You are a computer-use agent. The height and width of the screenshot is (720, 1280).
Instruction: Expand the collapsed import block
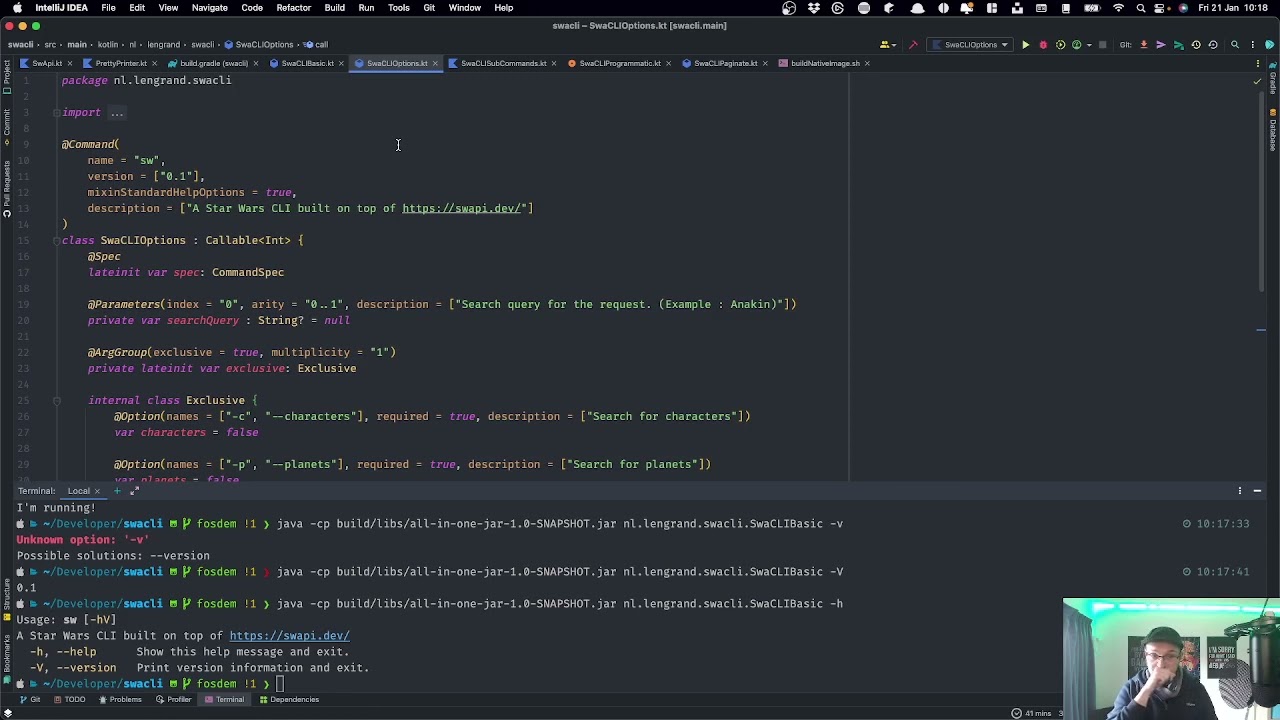[x=117, y=112]
